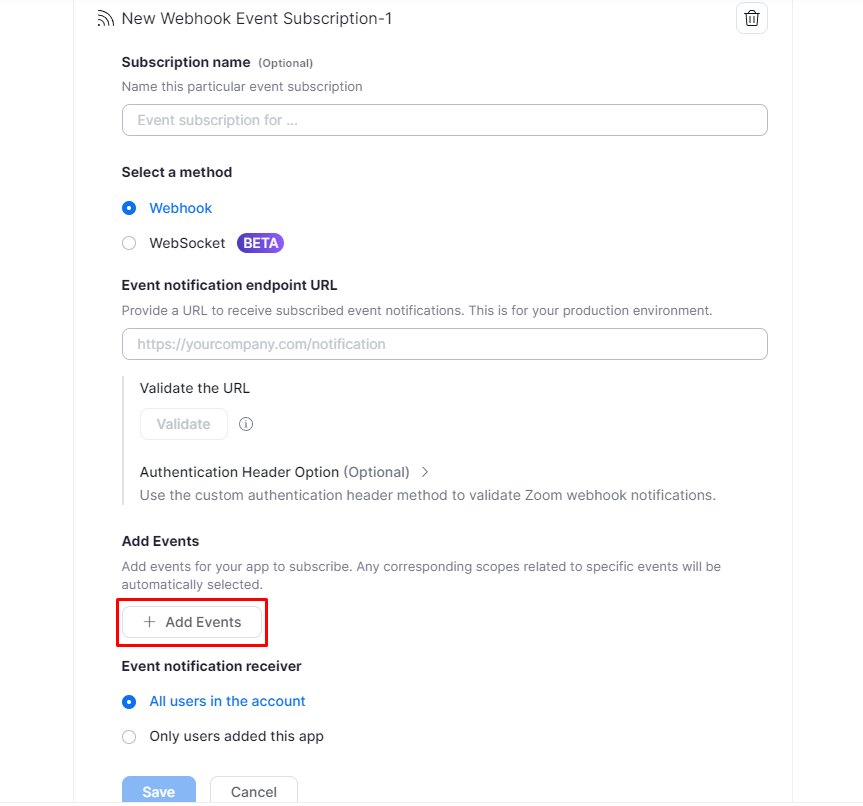Open the Add Events button

(x=192, y=622)
